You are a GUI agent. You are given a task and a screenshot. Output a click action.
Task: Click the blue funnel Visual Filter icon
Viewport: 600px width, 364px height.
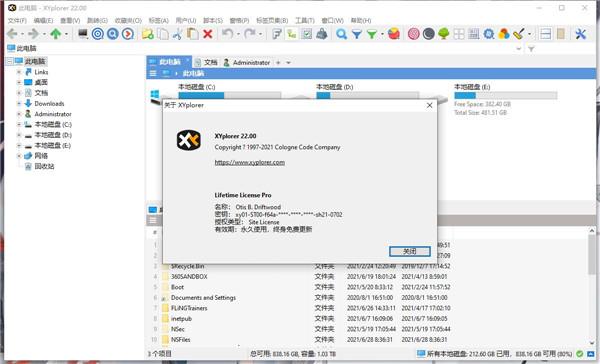point(357,34)
